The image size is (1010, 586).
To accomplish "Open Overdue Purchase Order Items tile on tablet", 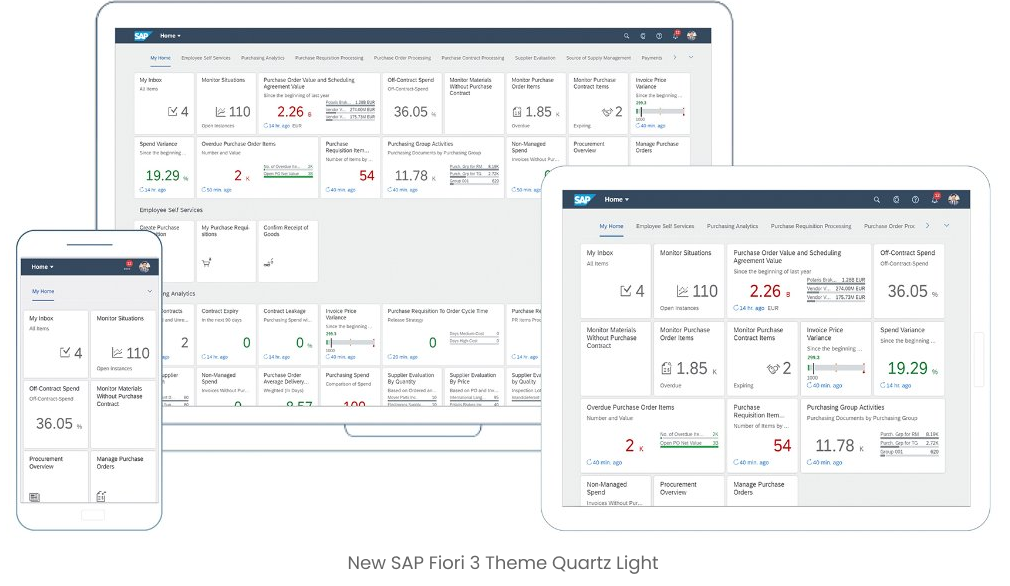I will [x=653, y=436].
